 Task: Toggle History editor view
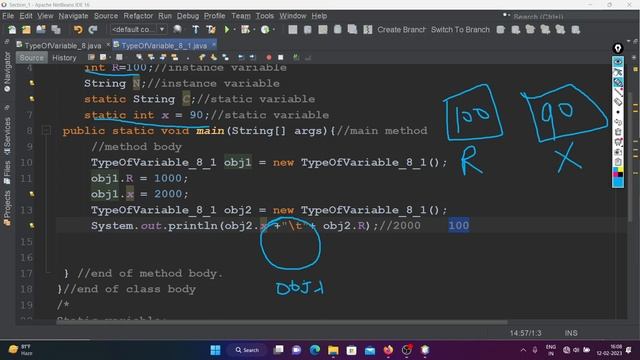[x=64, y=58]
